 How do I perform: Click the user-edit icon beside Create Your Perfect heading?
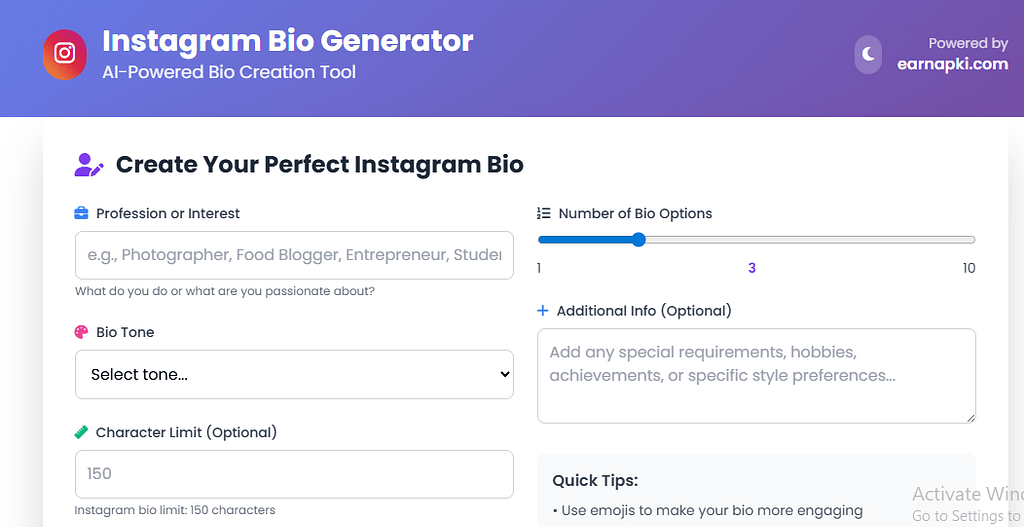click(89, 165)
